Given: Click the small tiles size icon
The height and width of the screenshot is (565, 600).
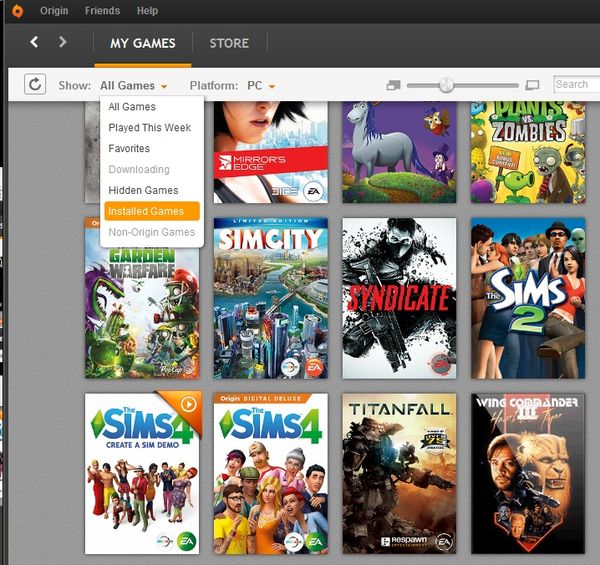Looking at the screenshot, I should click(x=393, y=85).
